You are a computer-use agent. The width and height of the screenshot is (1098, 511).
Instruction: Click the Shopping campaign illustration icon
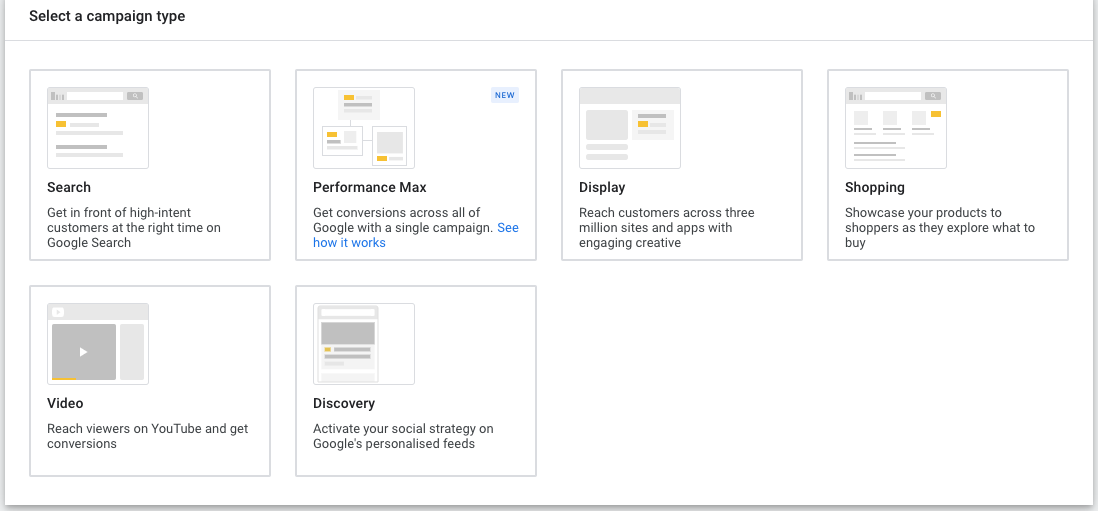click(896, 127)
